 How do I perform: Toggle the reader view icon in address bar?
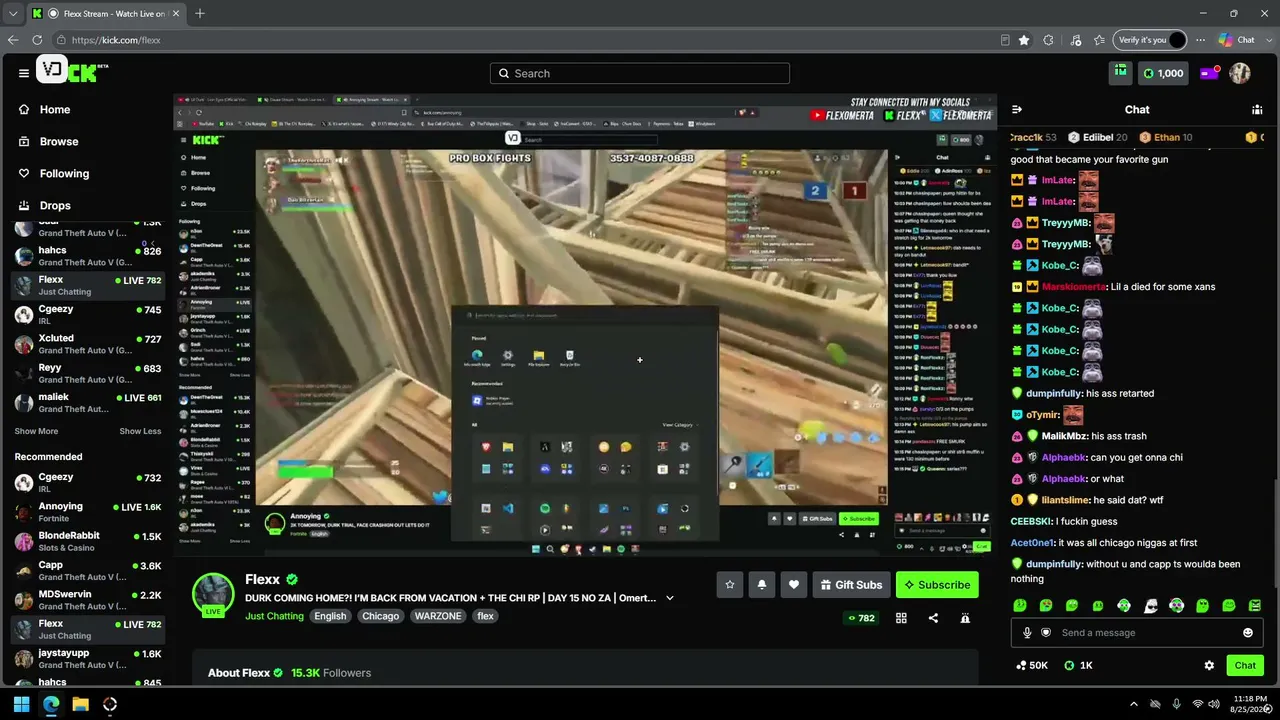coord(1005,40)
